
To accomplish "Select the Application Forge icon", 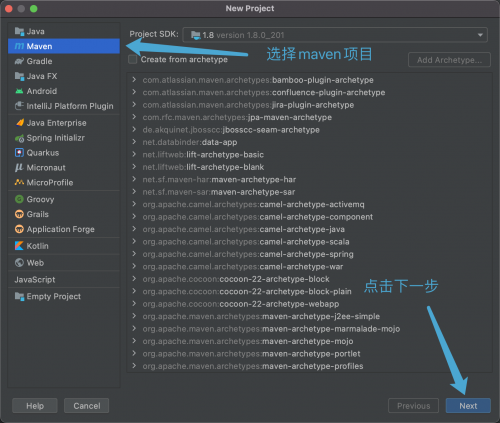I will 19,229.
